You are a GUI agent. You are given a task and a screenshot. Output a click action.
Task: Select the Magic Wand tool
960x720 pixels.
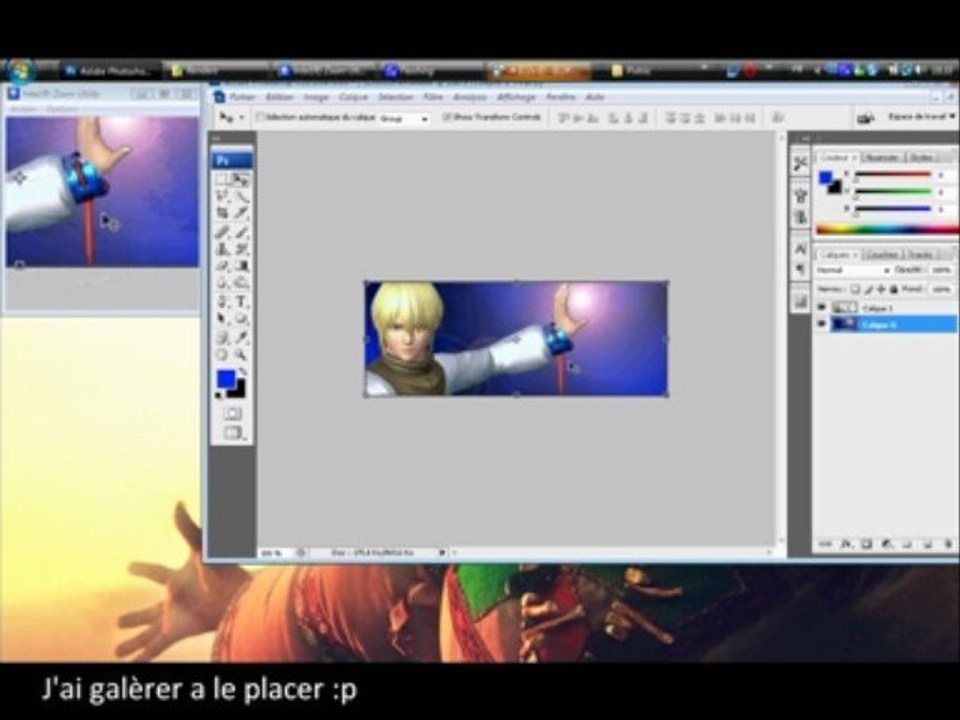[241, 197]
